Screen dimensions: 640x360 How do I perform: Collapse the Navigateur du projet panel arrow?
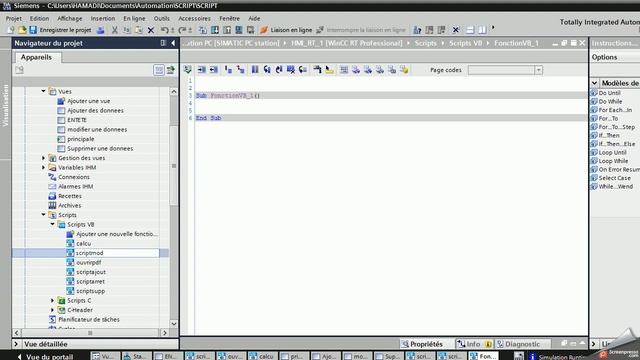[x=173, y=43]
